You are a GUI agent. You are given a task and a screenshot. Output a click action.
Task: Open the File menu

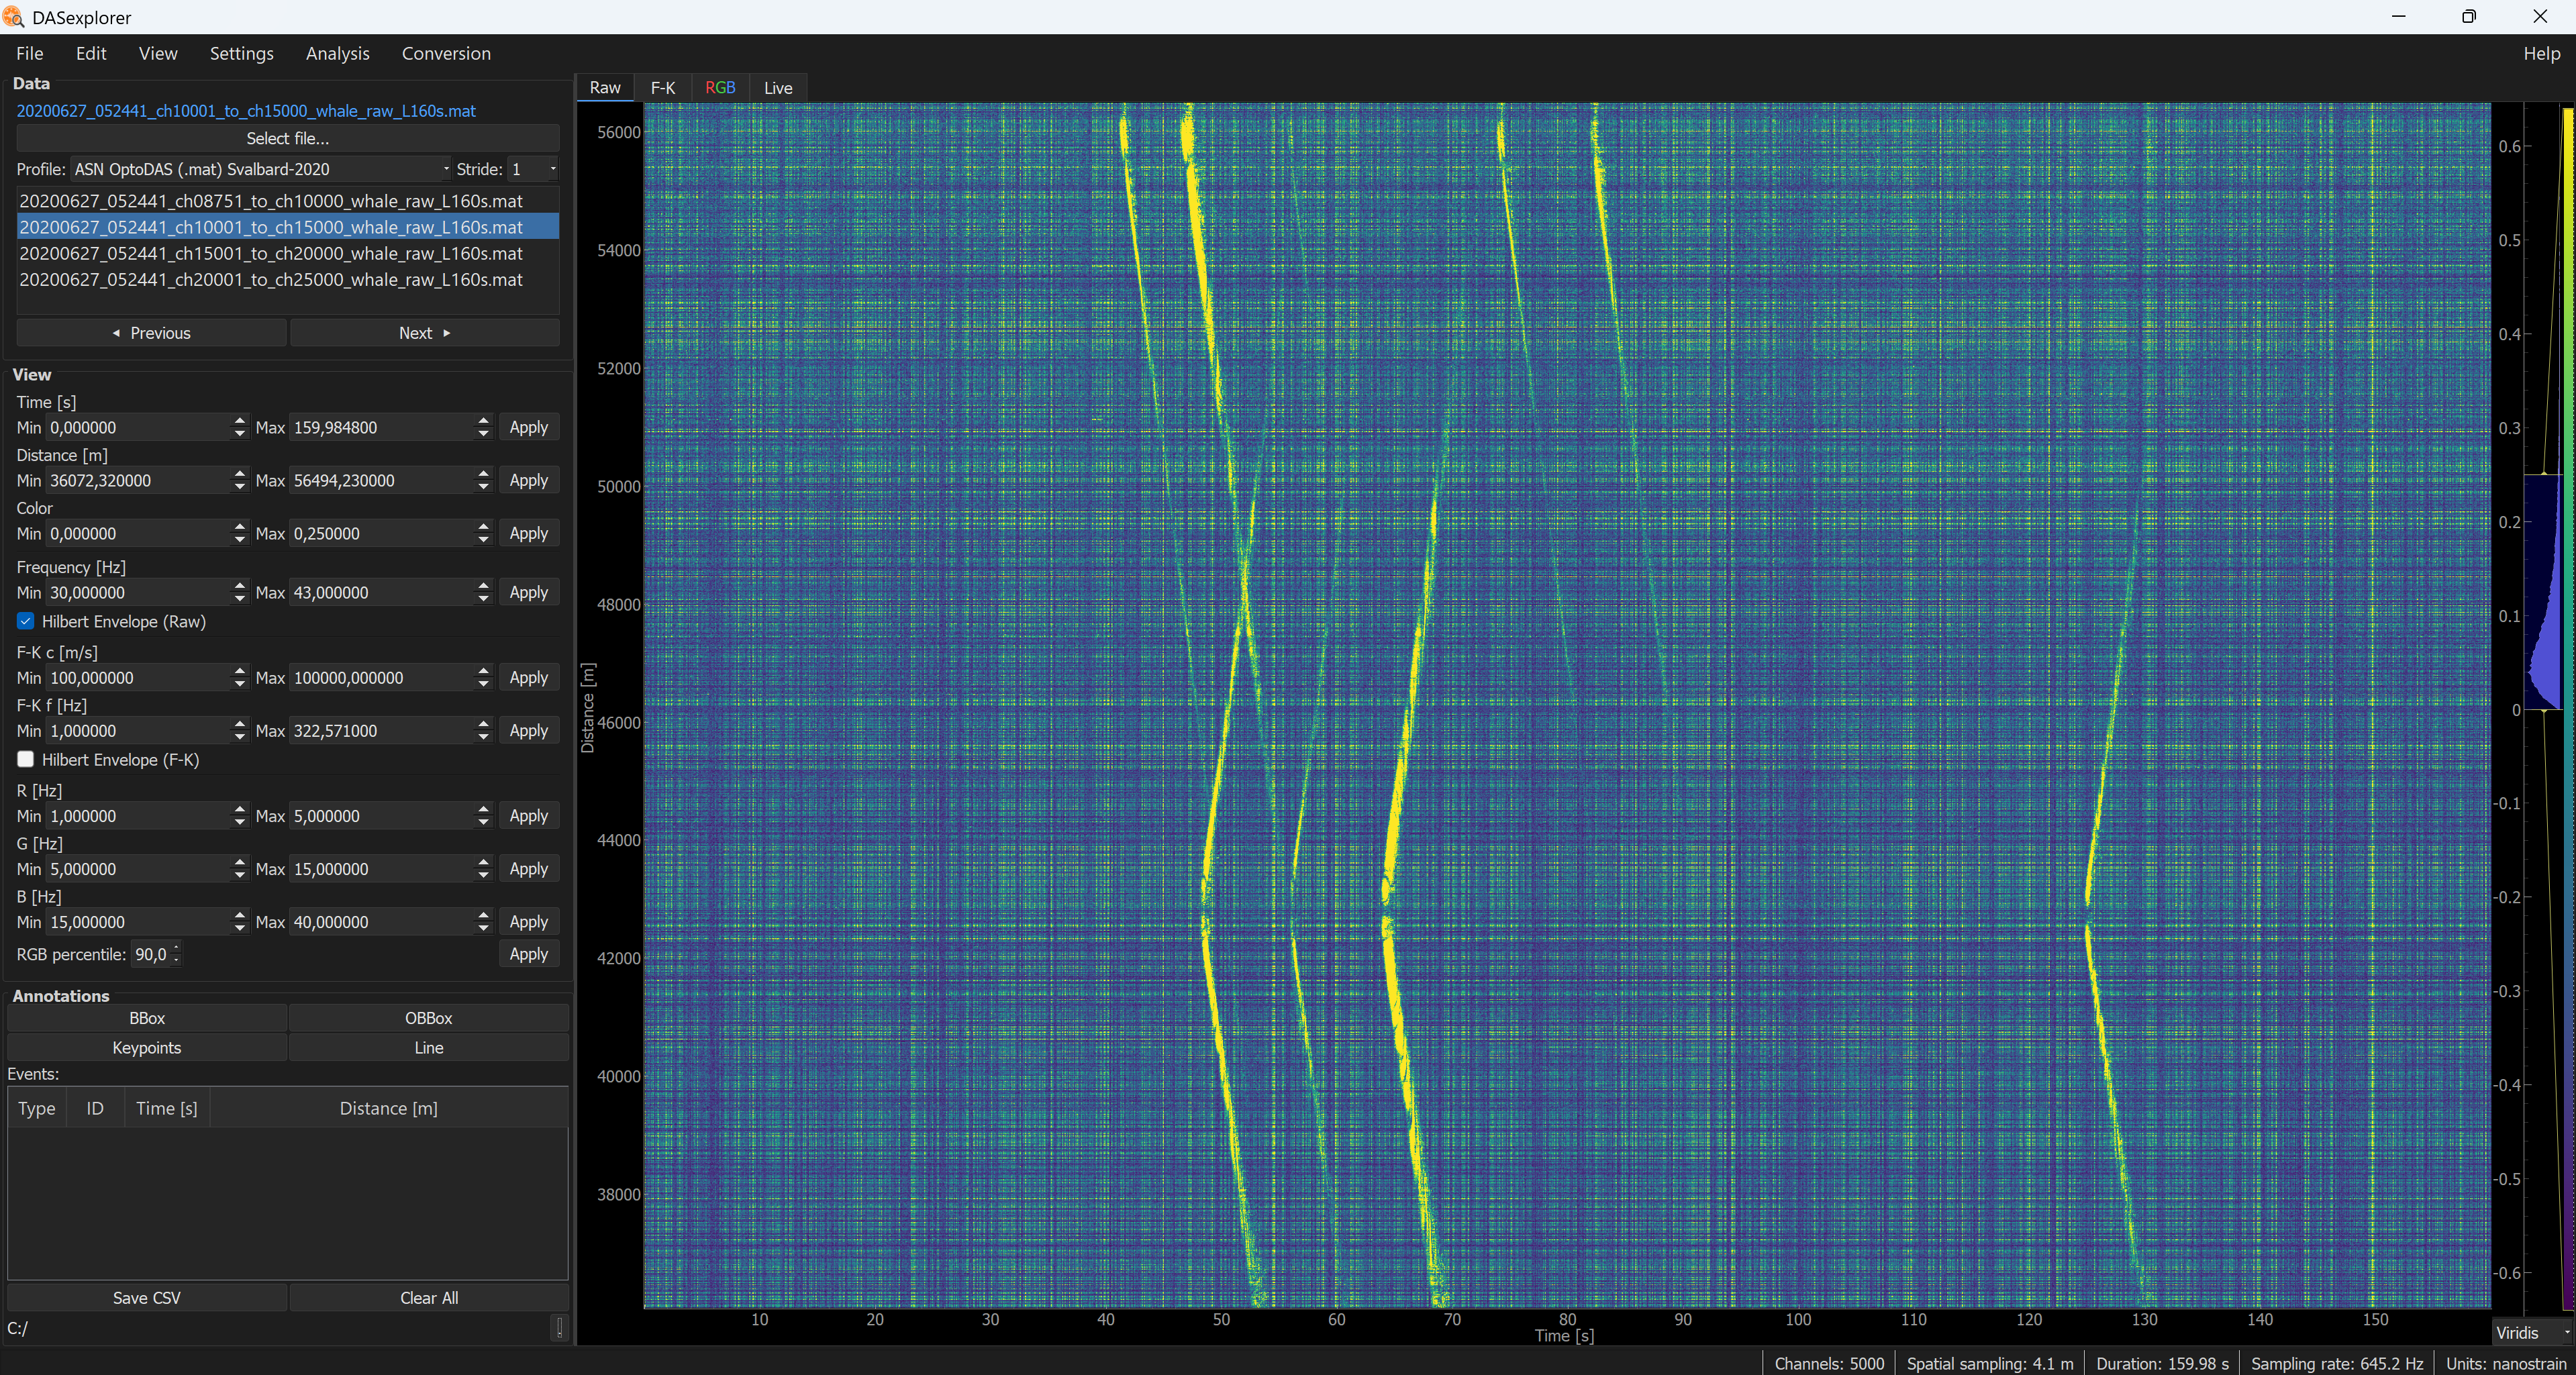[30, 53]
